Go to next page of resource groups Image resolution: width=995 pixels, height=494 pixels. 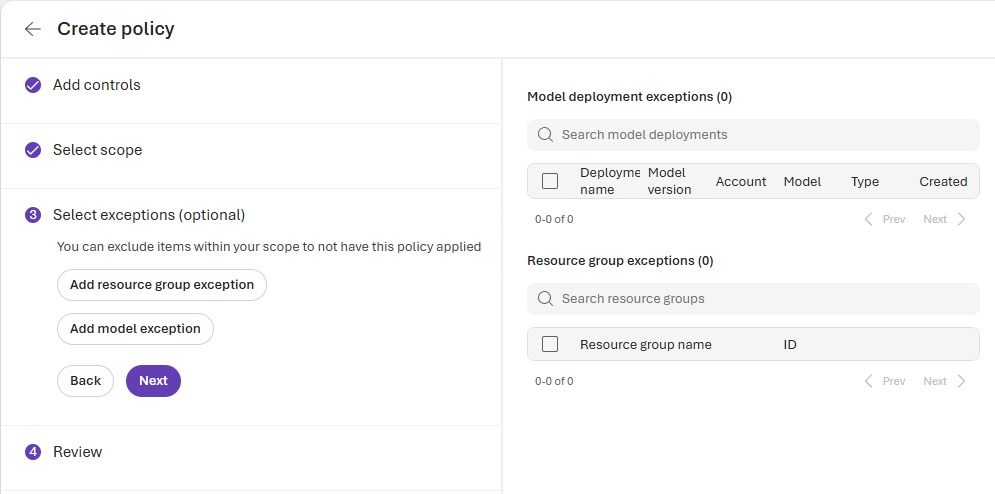click(x=944, y=381)
